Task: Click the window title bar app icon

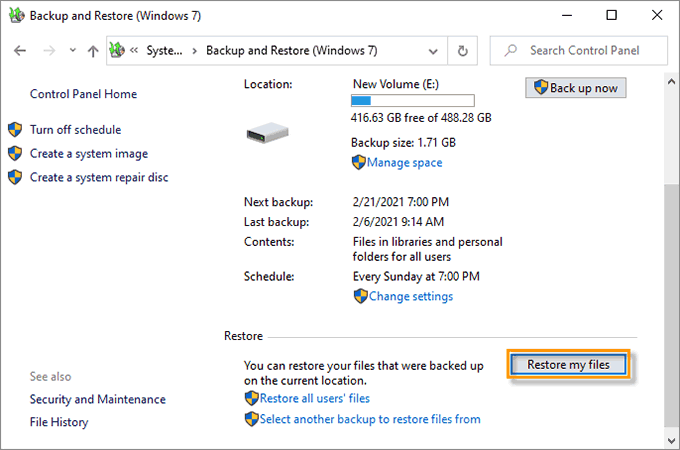Action: click(16, 16)
